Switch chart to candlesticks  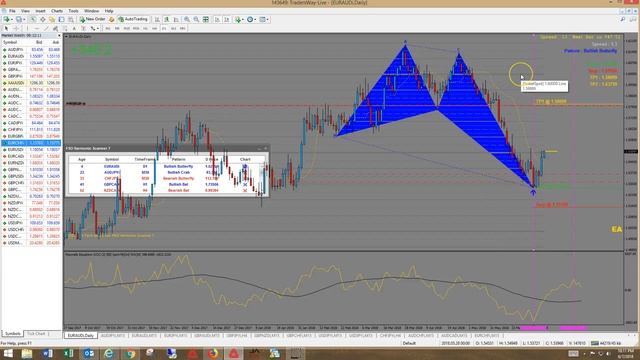tap(166, 19)
